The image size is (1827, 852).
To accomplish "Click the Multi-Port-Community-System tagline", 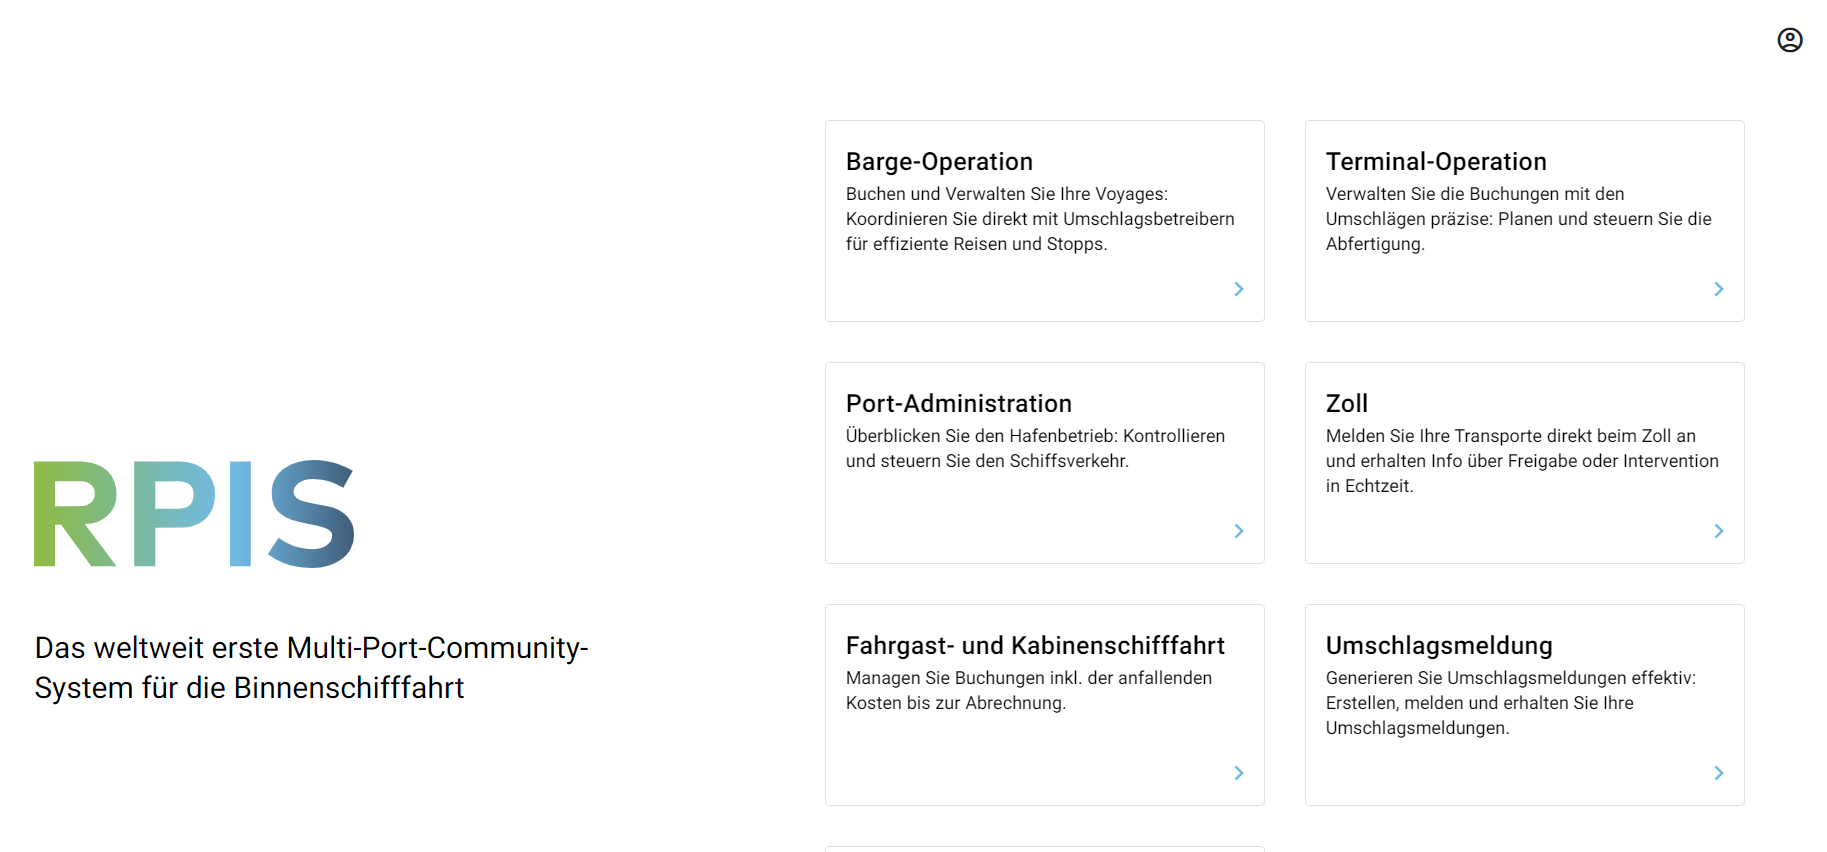I will click(x=311, y=668).
